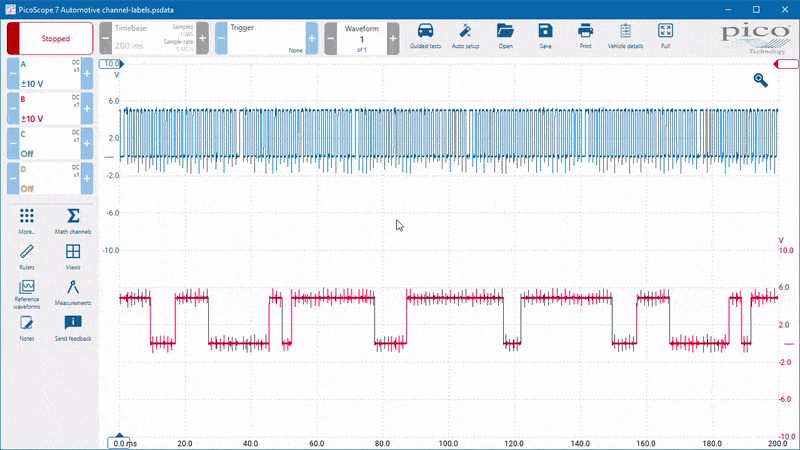Open Views grid icon
The width and height of the screenshot is (800, 450).
click(x=73, y=257)
